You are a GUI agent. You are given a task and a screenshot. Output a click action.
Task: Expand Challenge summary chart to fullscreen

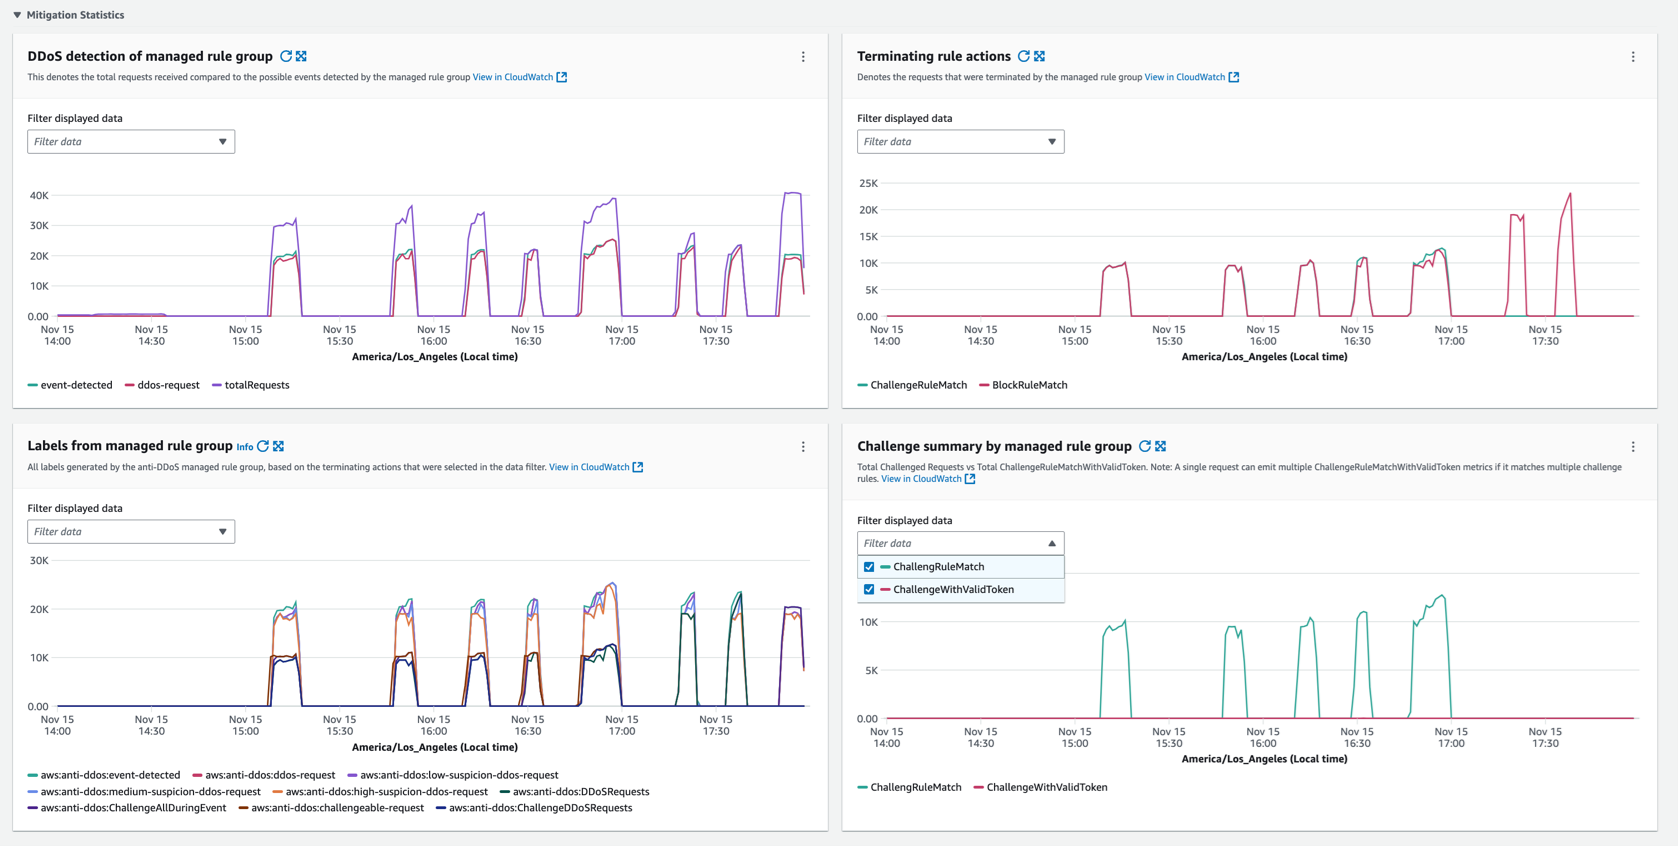click(x=1160, y=446)
